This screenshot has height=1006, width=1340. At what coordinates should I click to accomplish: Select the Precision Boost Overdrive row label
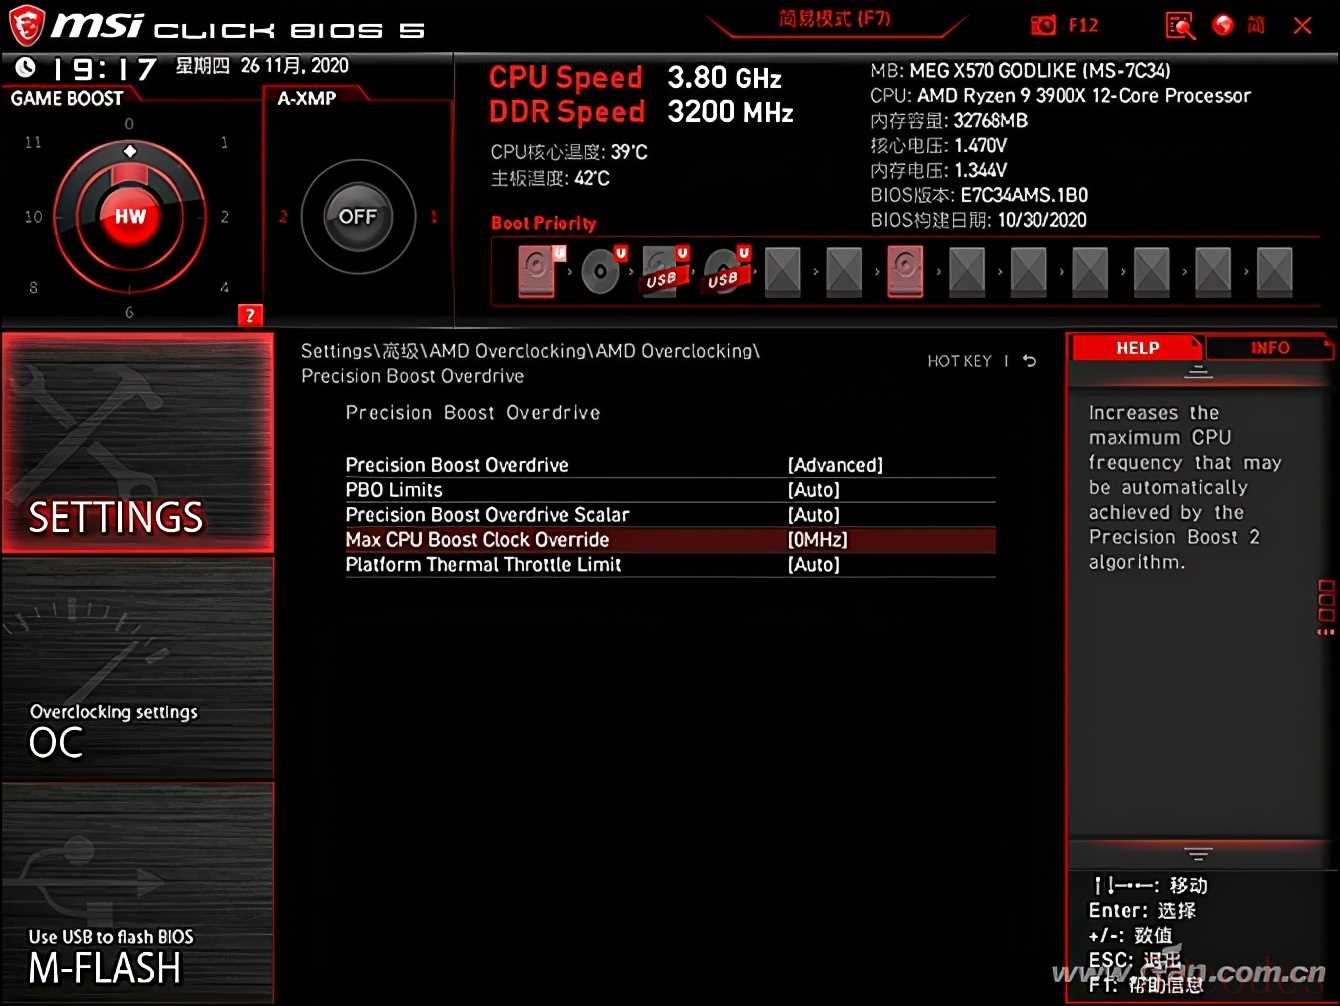pyautogui.click(x=457, y=465)
